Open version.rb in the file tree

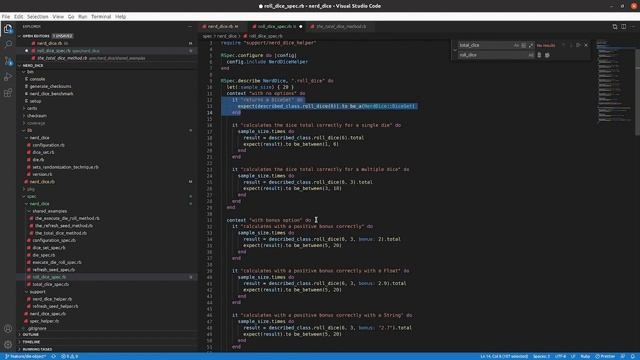[42, 174]
